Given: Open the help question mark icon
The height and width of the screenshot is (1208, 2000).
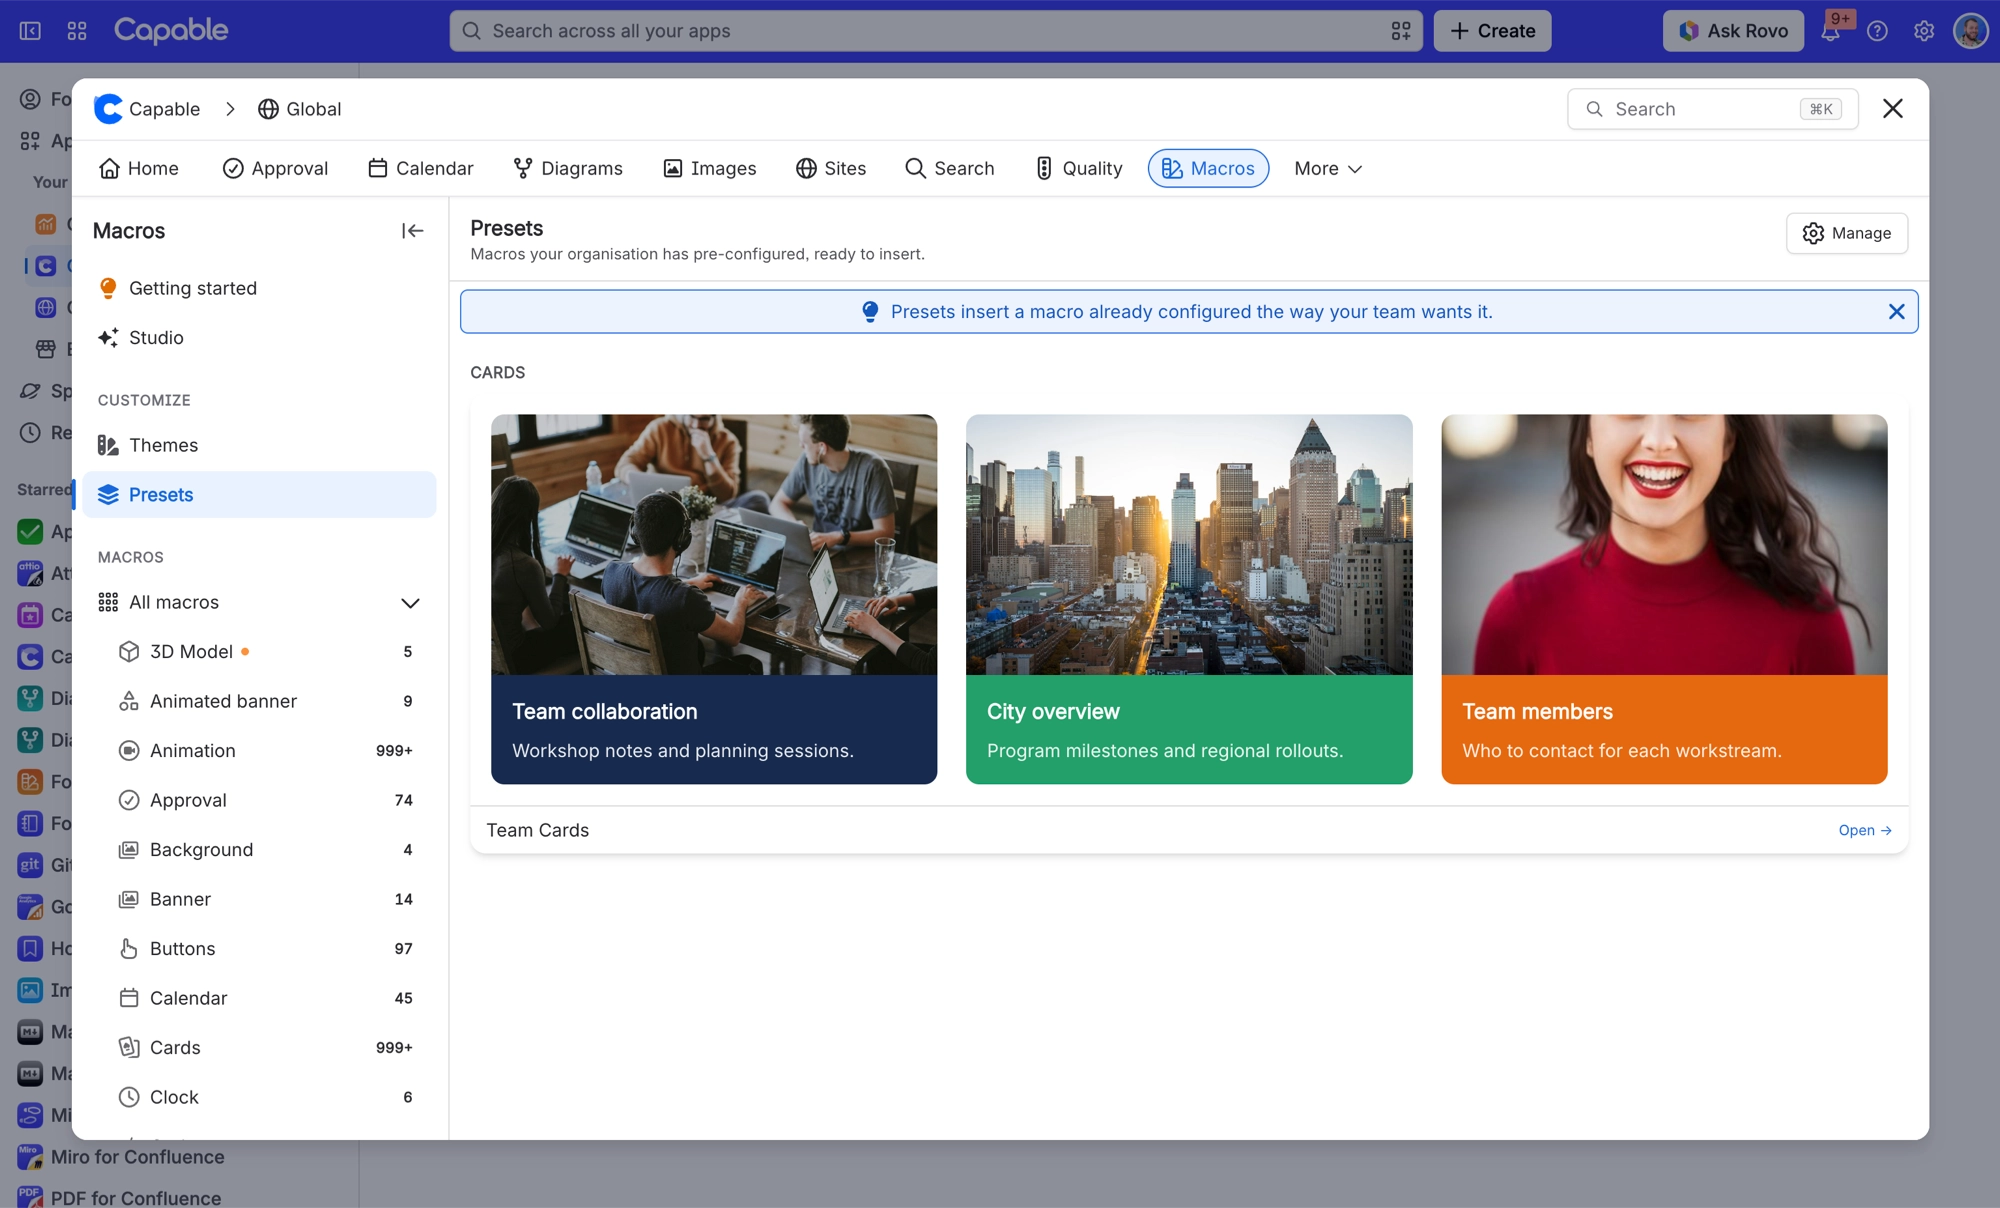Looking at the screenshot, I should coord(1877,31).
